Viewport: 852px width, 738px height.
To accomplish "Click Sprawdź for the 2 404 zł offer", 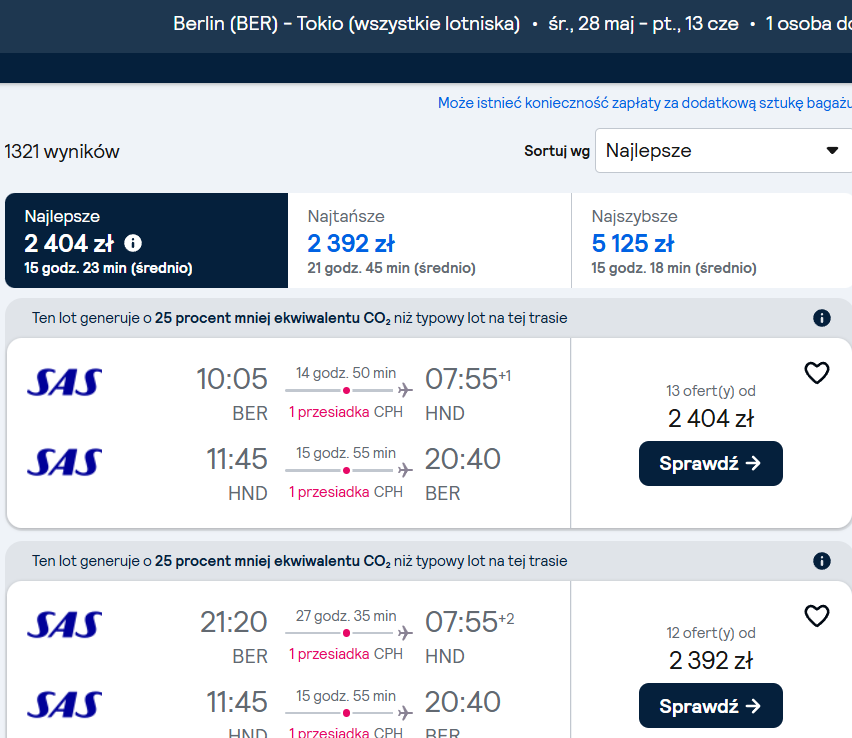I will (x=711, y=464).
